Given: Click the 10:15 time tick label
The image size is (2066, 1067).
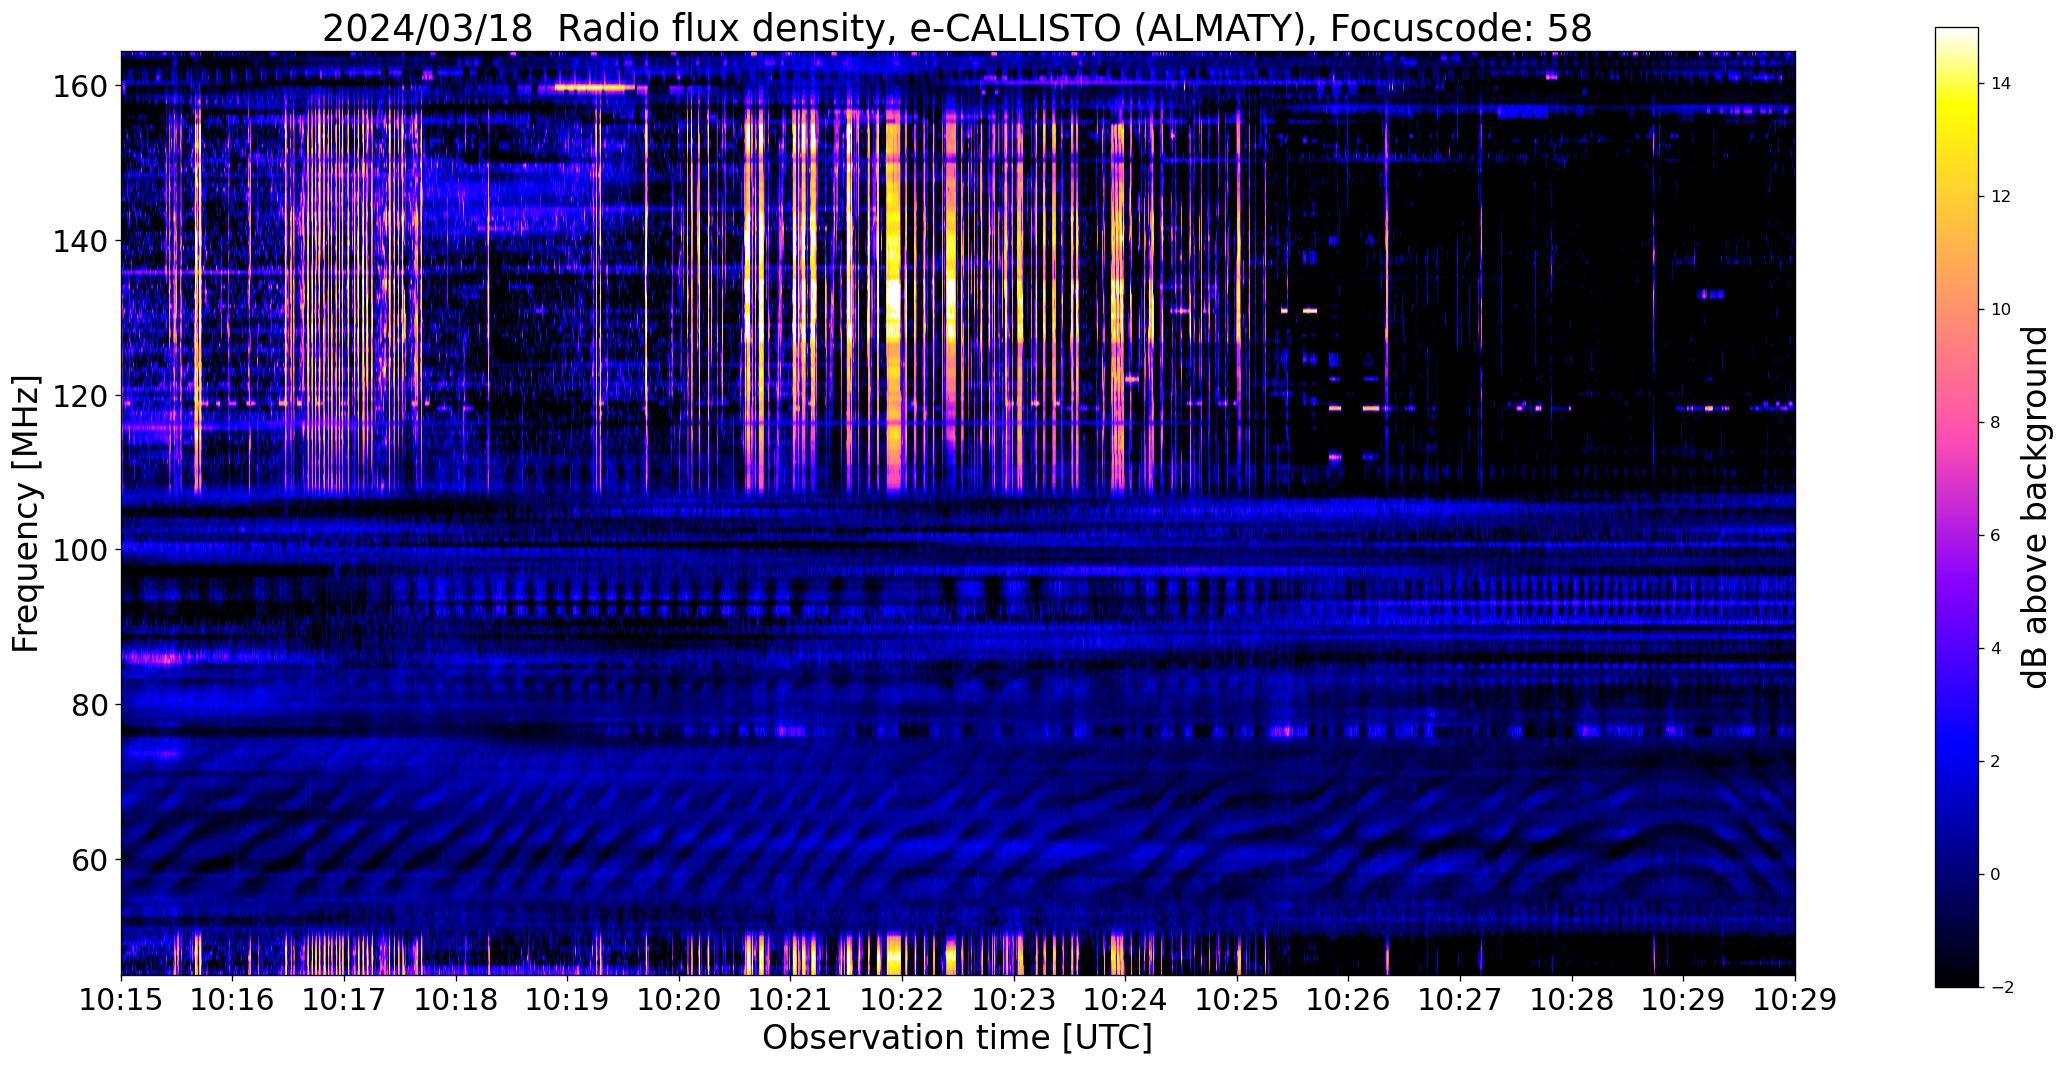Looking at the screenshot, I should point(121,1000).
